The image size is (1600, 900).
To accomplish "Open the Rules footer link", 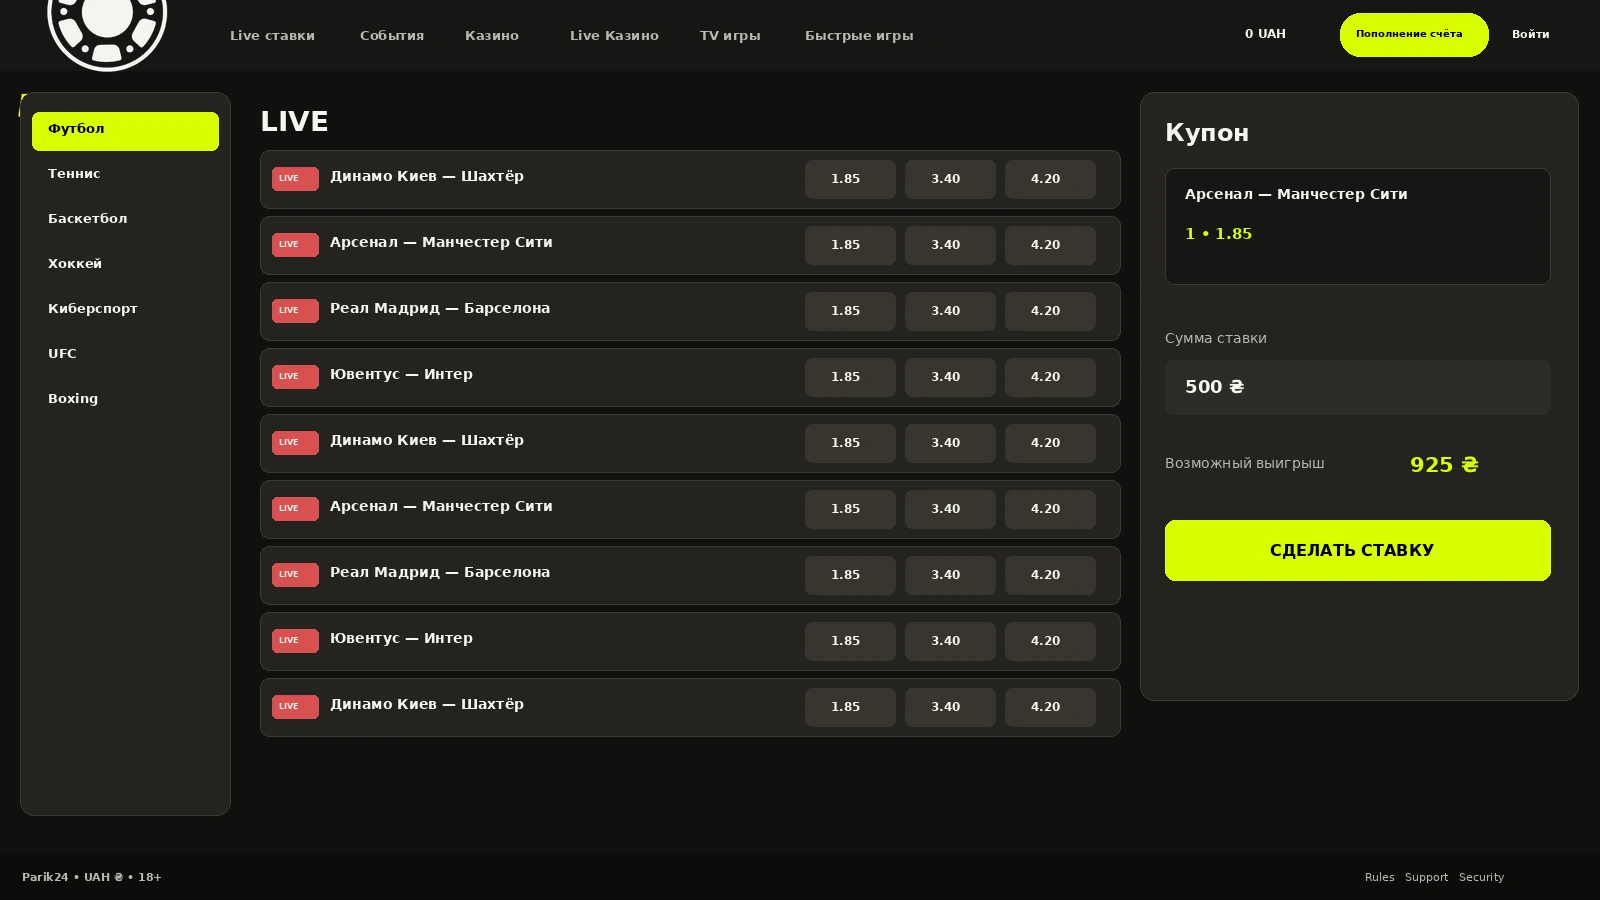I will [x=1379, y=877].
